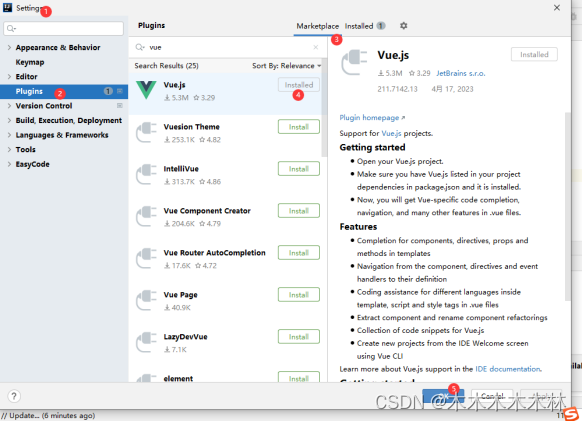Screen dimensions: 582x421
Task: Expand the Editor settings node
Action: 9,76
